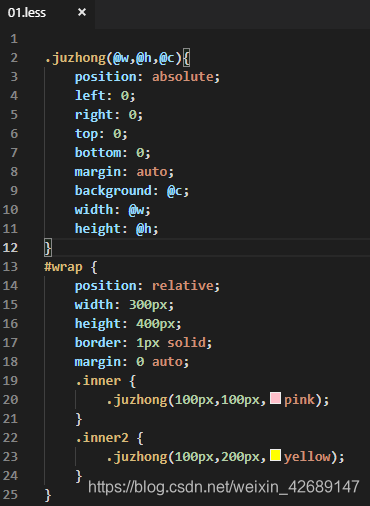Click line number 12
The image size is (370, 506).
tap(10, 248)
